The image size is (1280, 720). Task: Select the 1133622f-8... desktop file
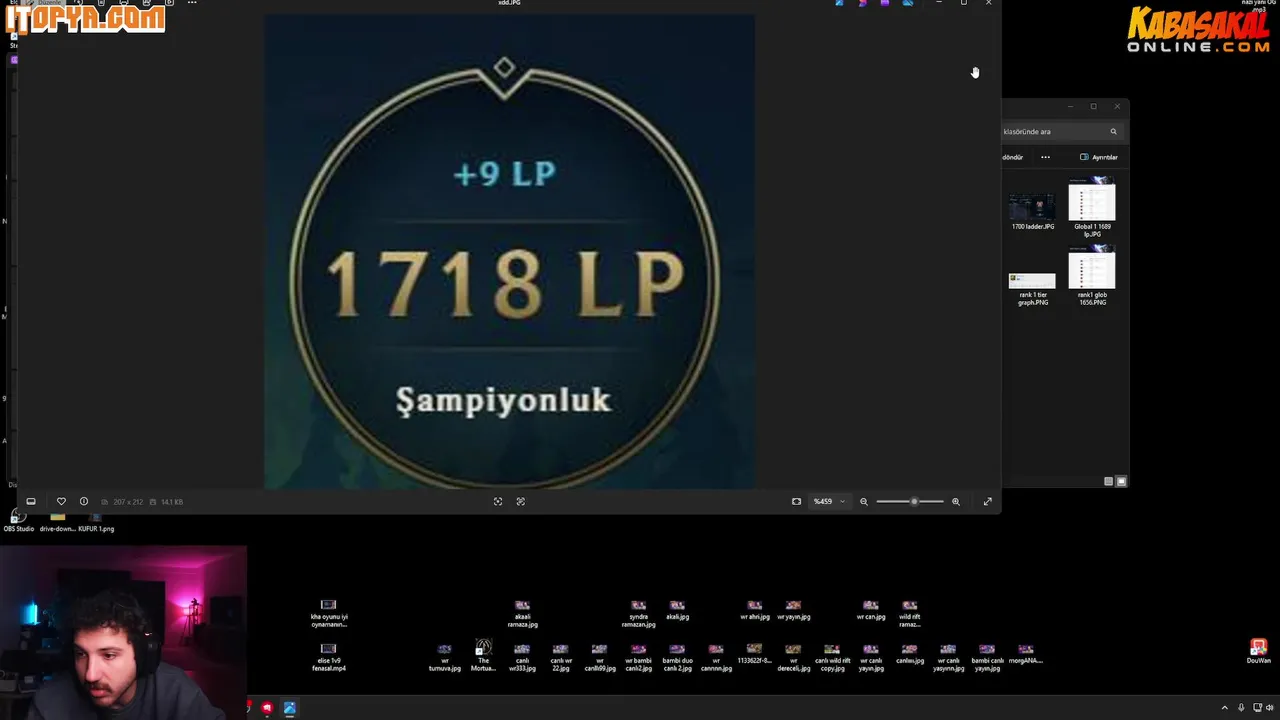(755, 654)
